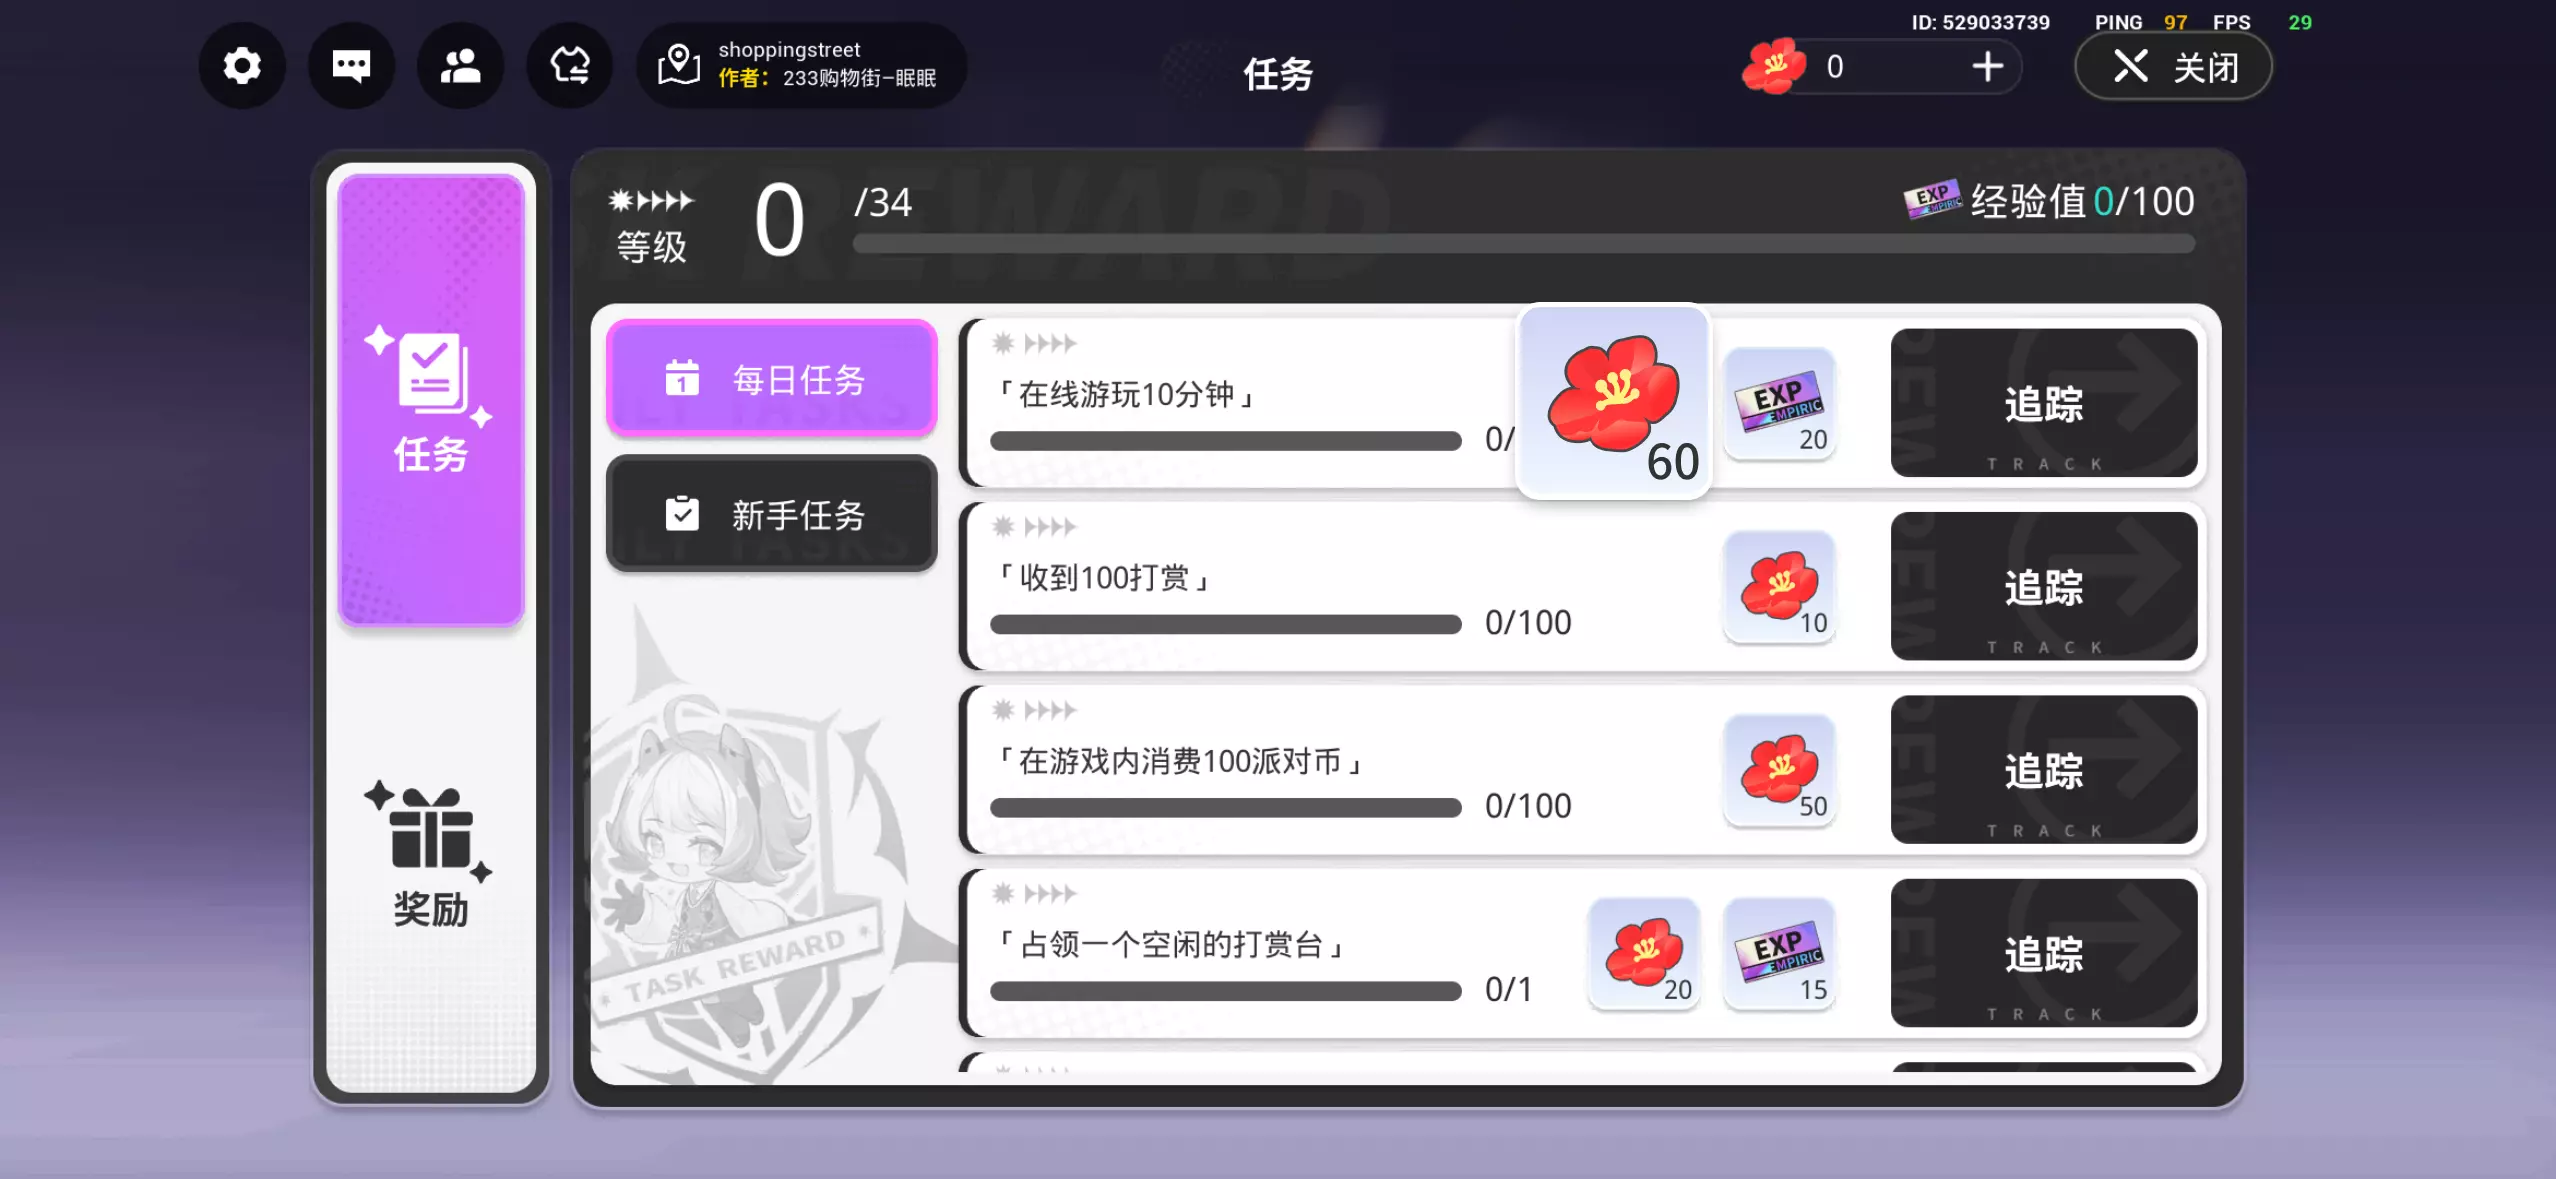Viewport: 2556px width, 1179px height.
Task: Click the avatar outfit change icon
Action: [x=569, y=66]
